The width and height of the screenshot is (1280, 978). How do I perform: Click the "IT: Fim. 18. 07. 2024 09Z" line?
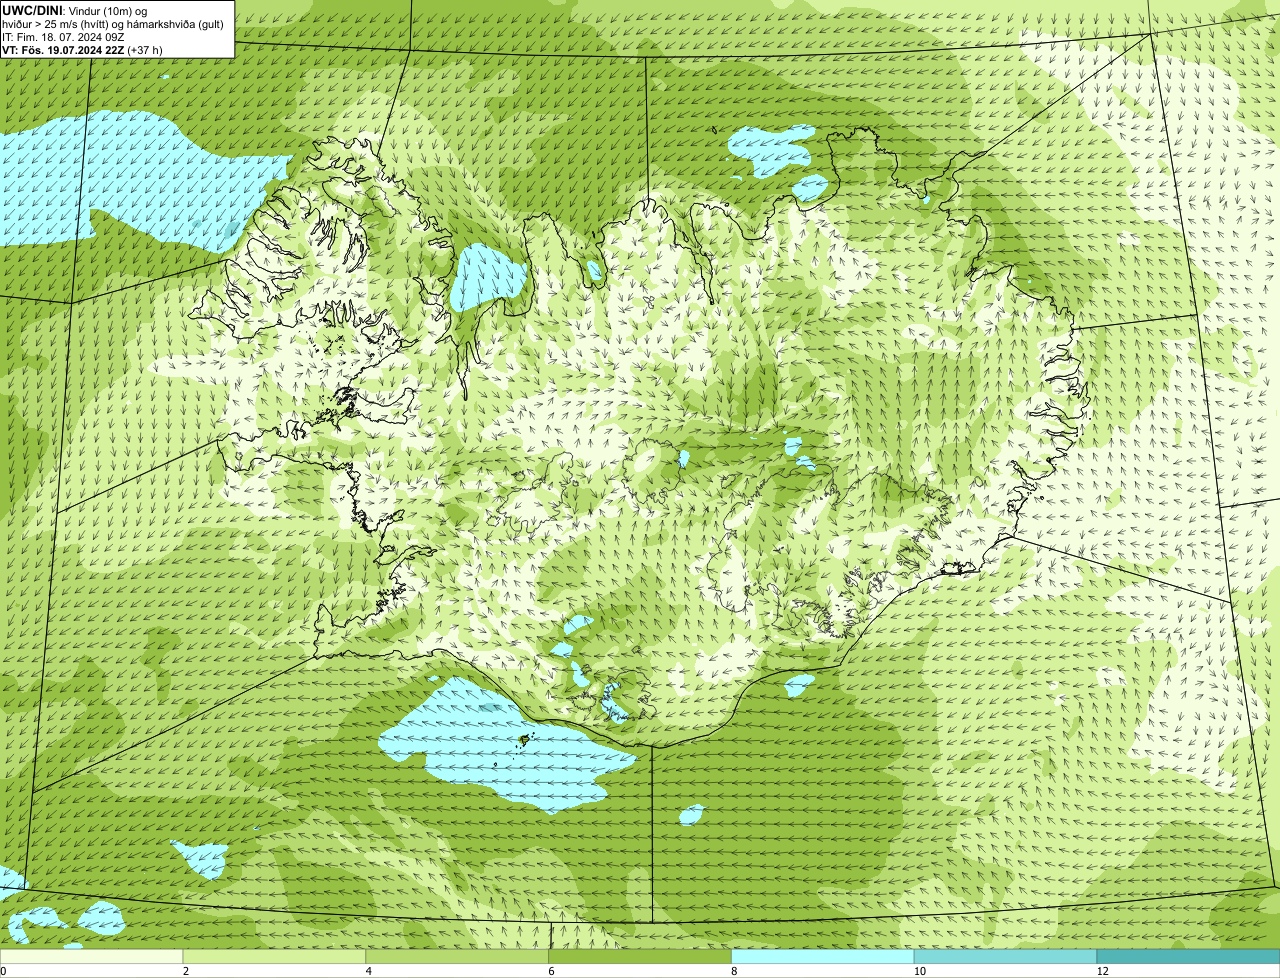(63, 37)
